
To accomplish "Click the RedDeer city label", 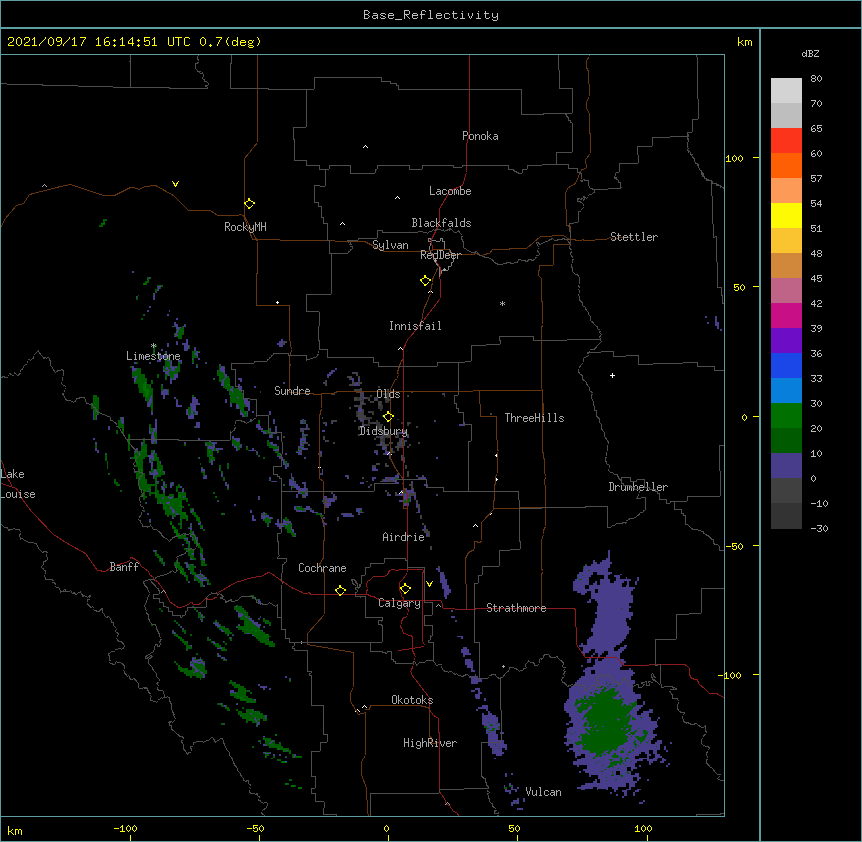I will pyautogui.click(x=440, y=255).
